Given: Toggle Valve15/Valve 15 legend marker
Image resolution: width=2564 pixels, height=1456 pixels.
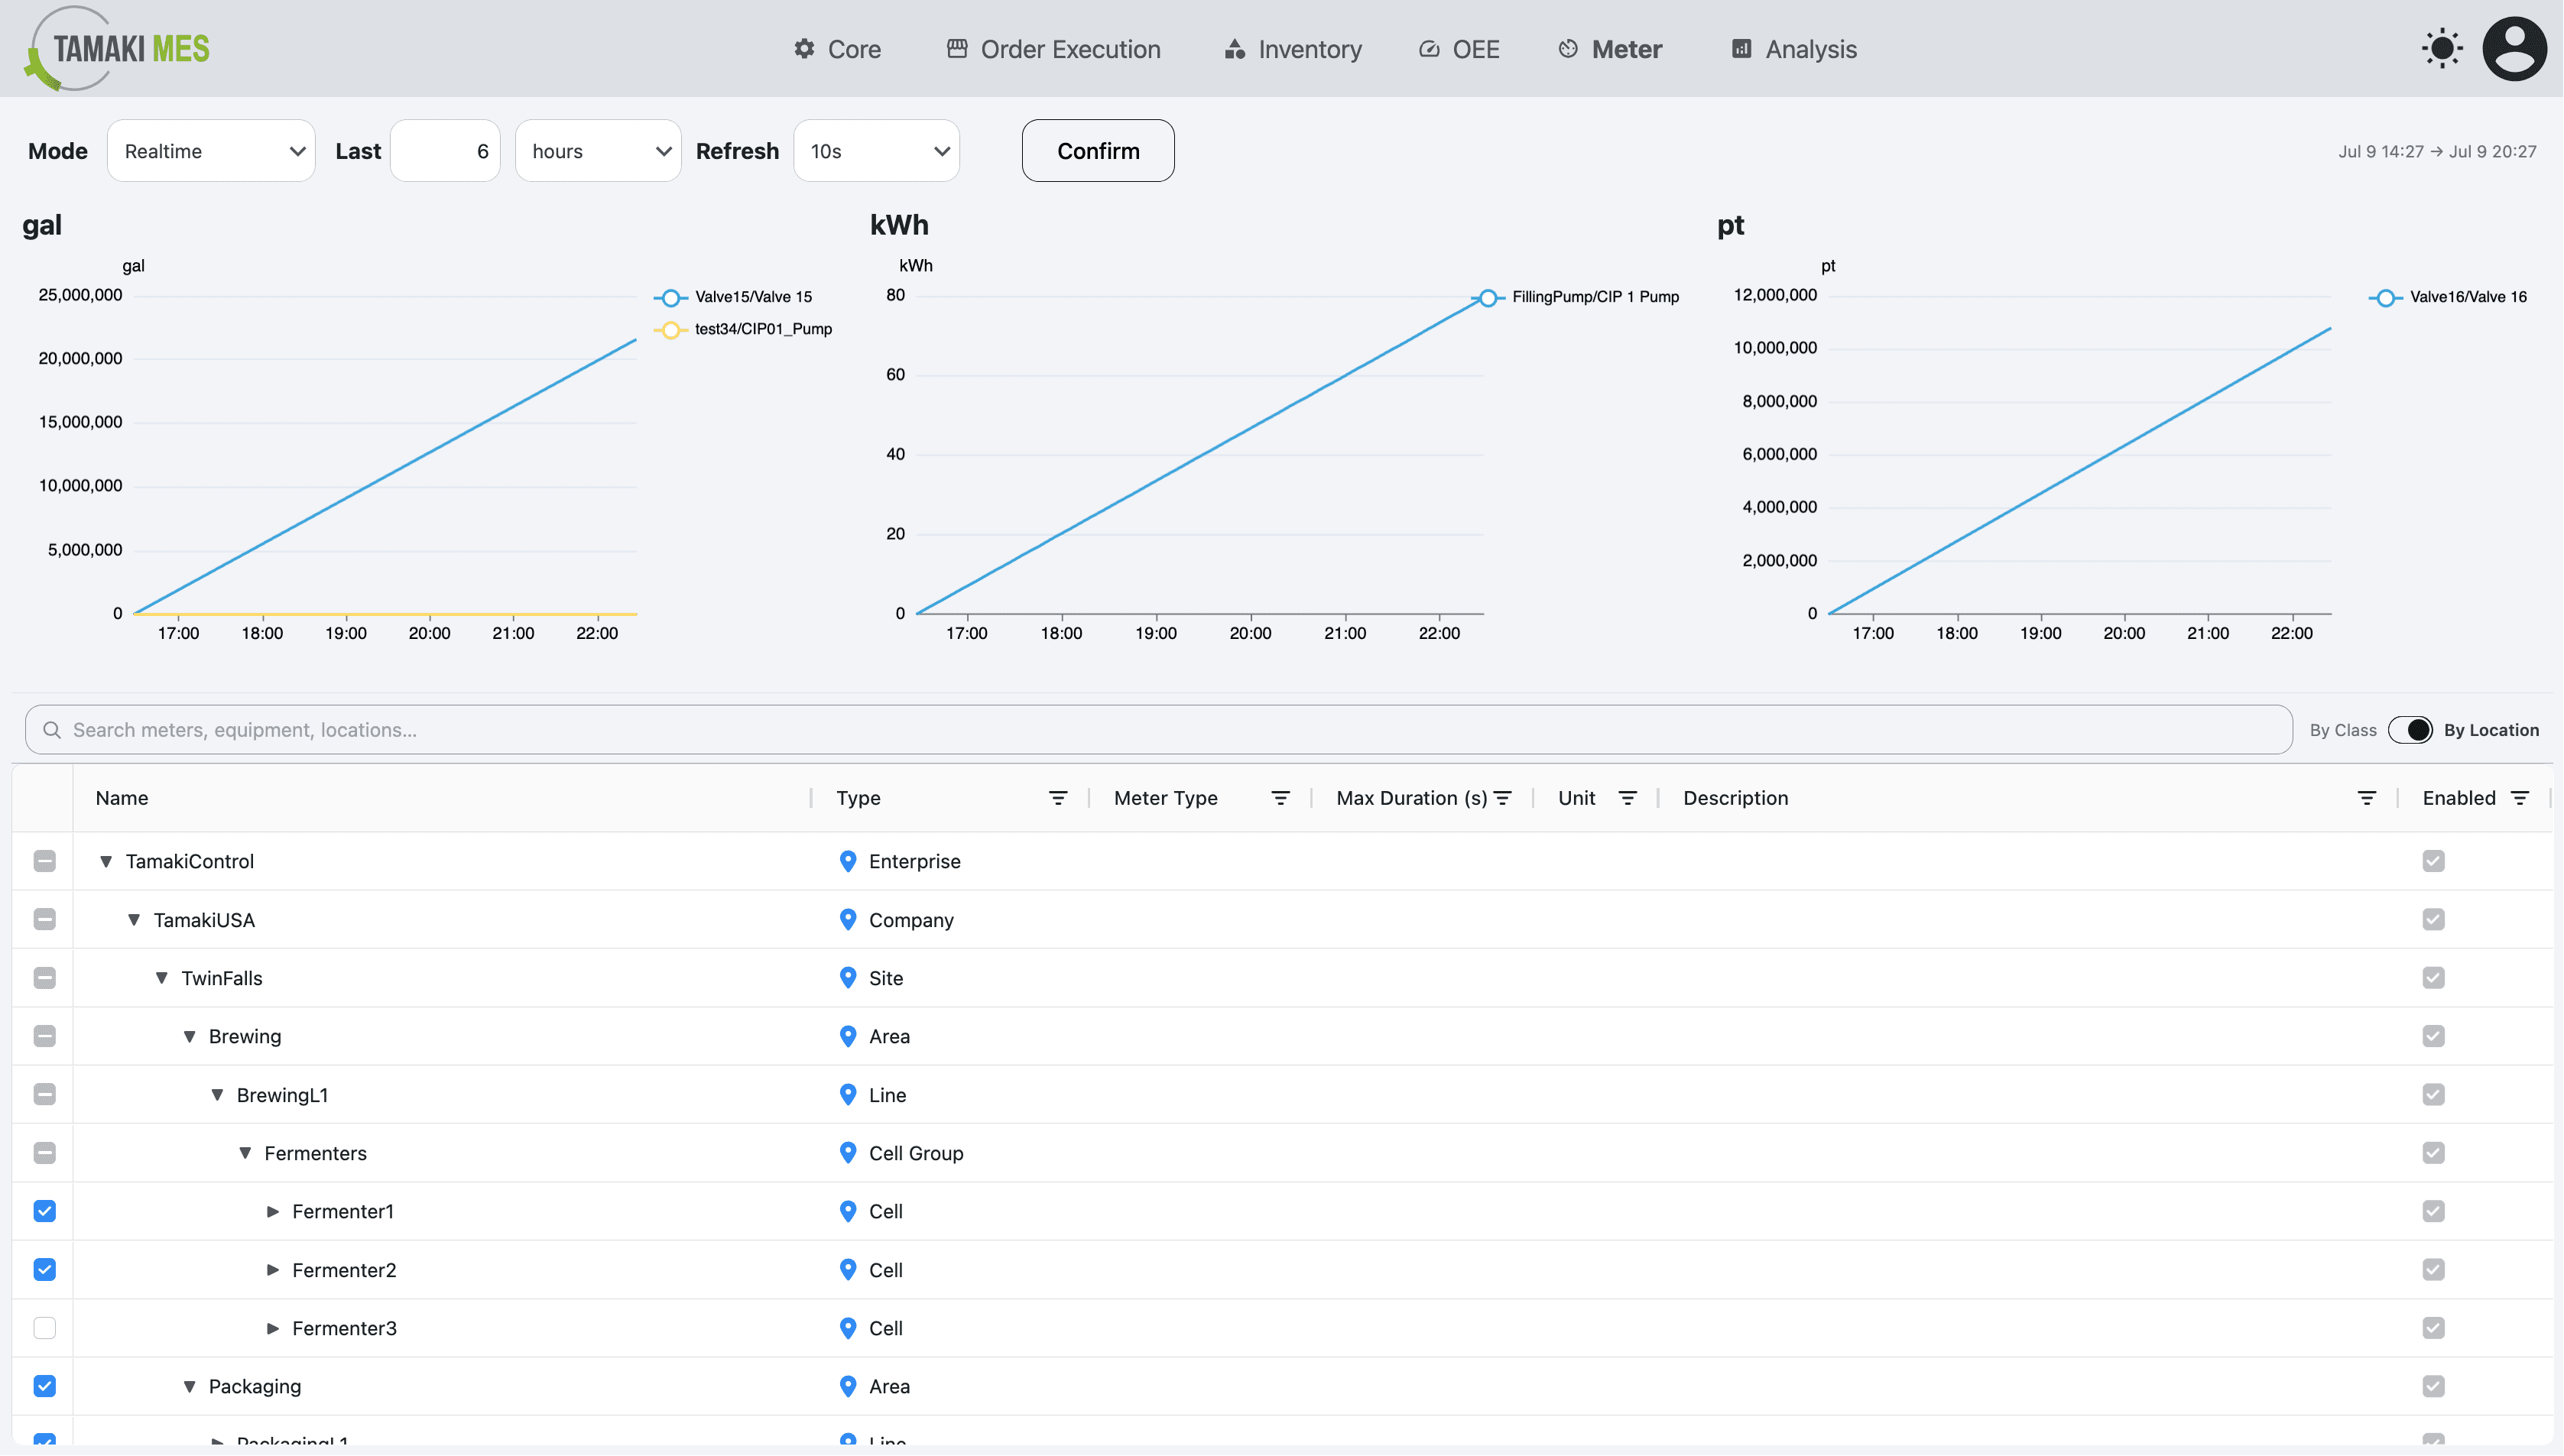Looking at the screenshot, I should [x=671, y=297].
